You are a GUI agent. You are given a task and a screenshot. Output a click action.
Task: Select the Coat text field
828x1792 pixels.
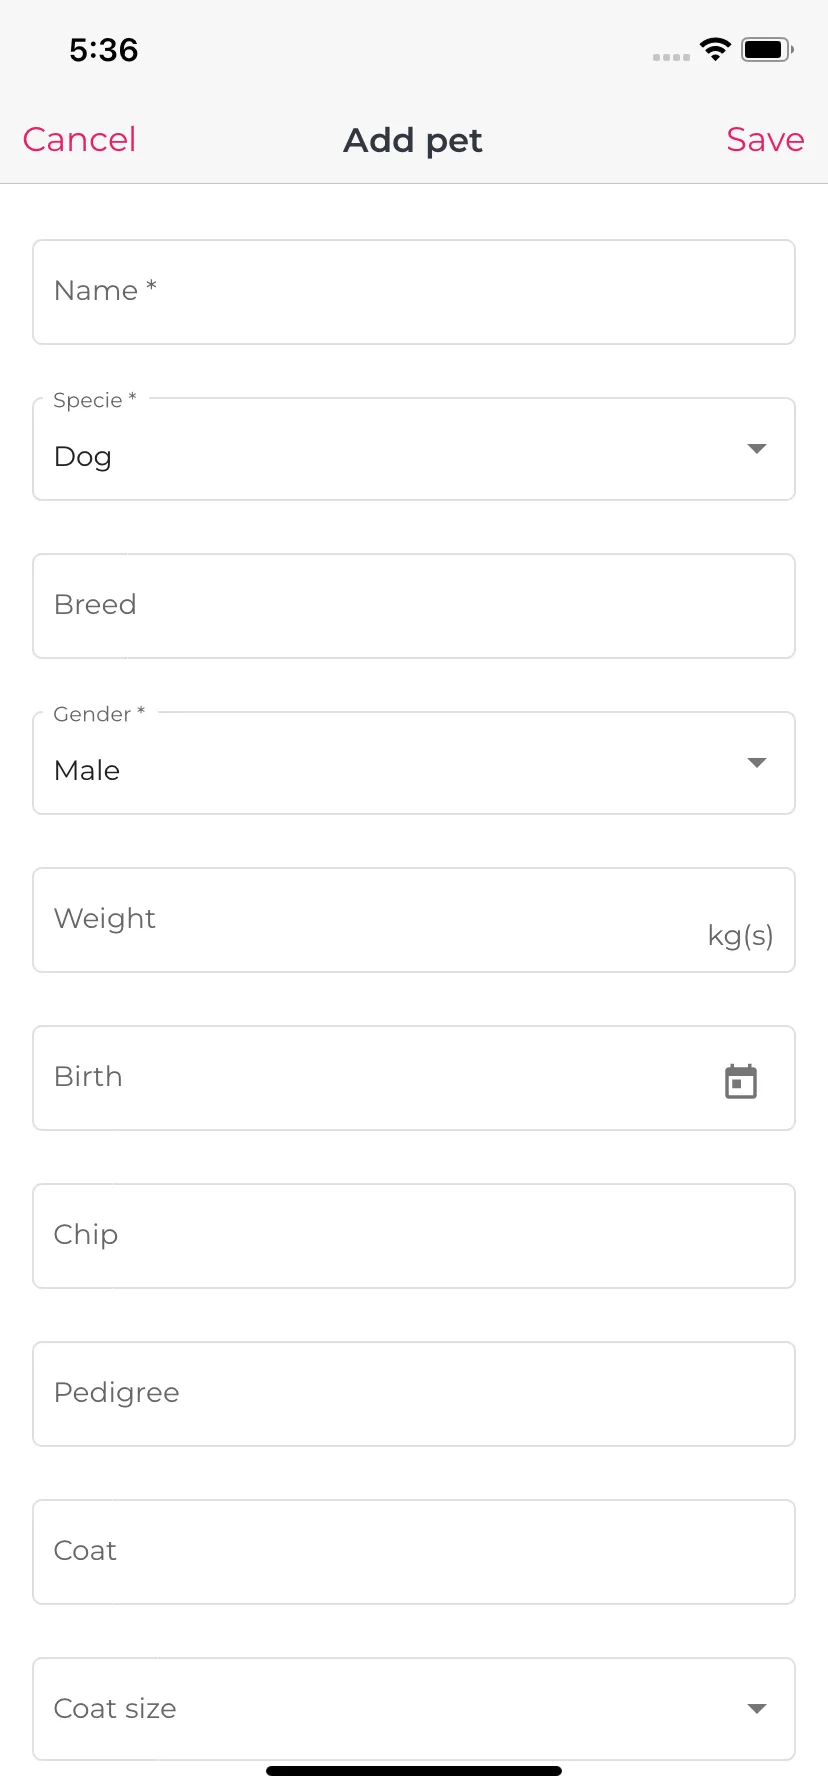pos(414,1552)
